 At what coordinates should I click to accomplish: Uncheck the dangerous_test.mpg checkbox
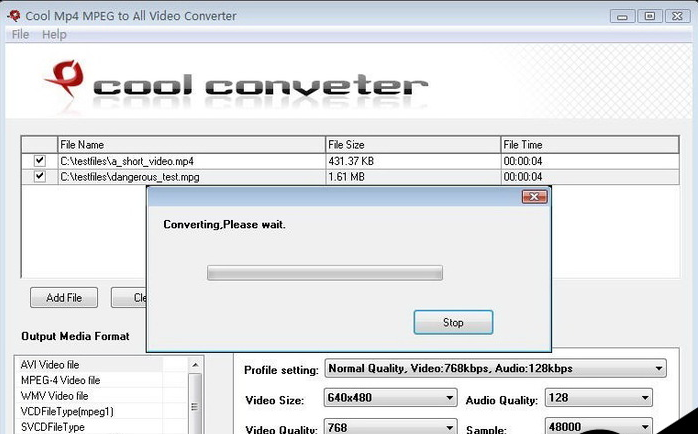[40, 176]
